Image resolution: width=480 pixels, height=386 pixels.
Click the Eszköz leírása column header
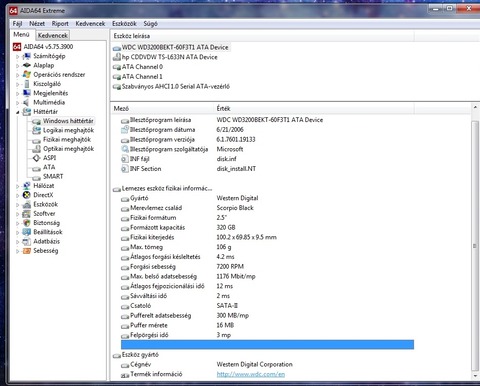pos(263,36)
